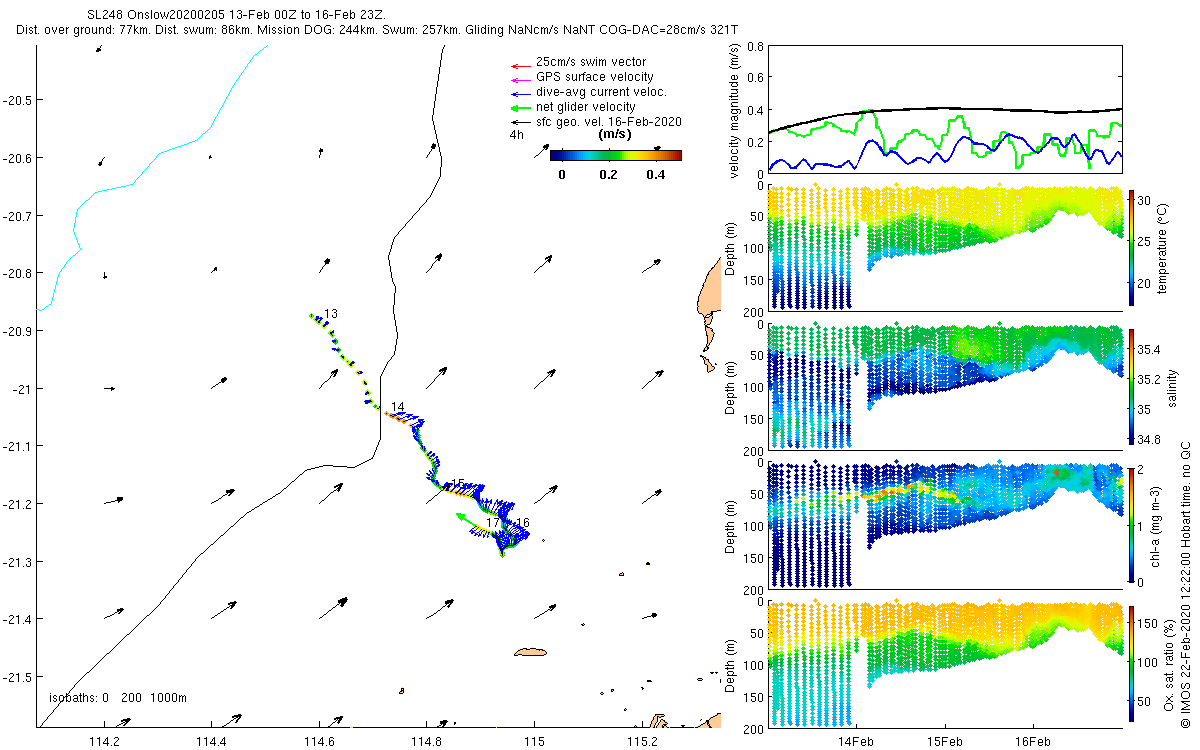Screen dimensions: 1200x750
Task: Click the 30 tick on the temperature color bar
Action: point(1145,199)
